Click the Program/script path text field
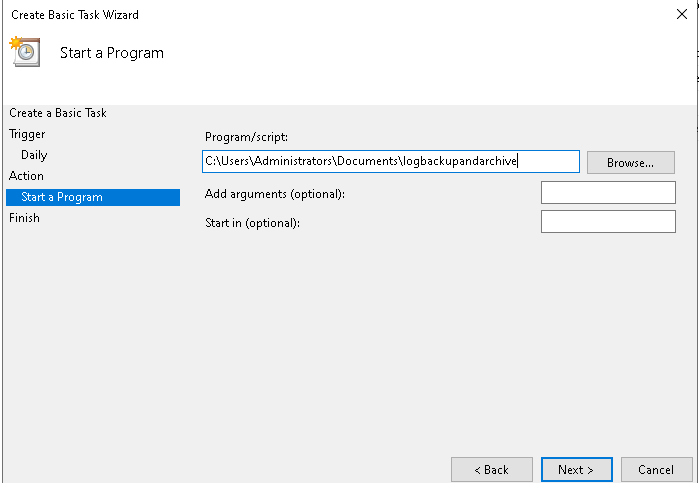The height and width of the screenshot is (483, 699). (x=390, y=161)
